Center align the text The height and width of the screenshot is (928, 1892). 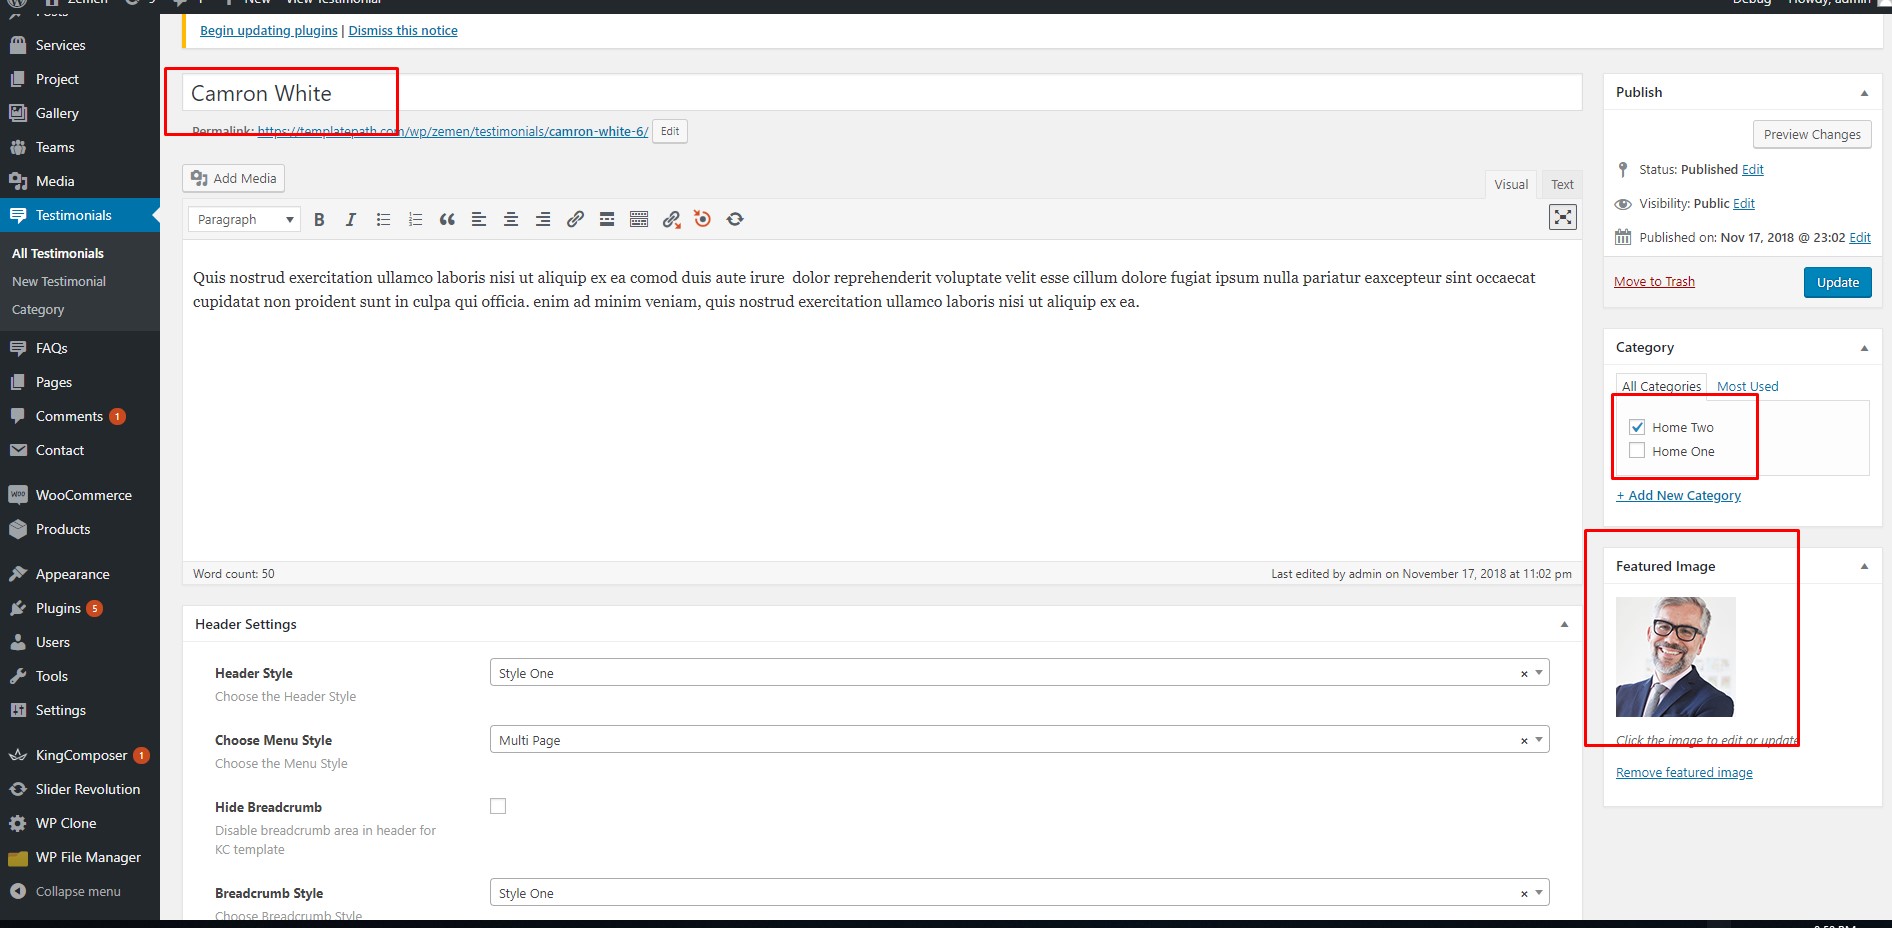[511, 220]
